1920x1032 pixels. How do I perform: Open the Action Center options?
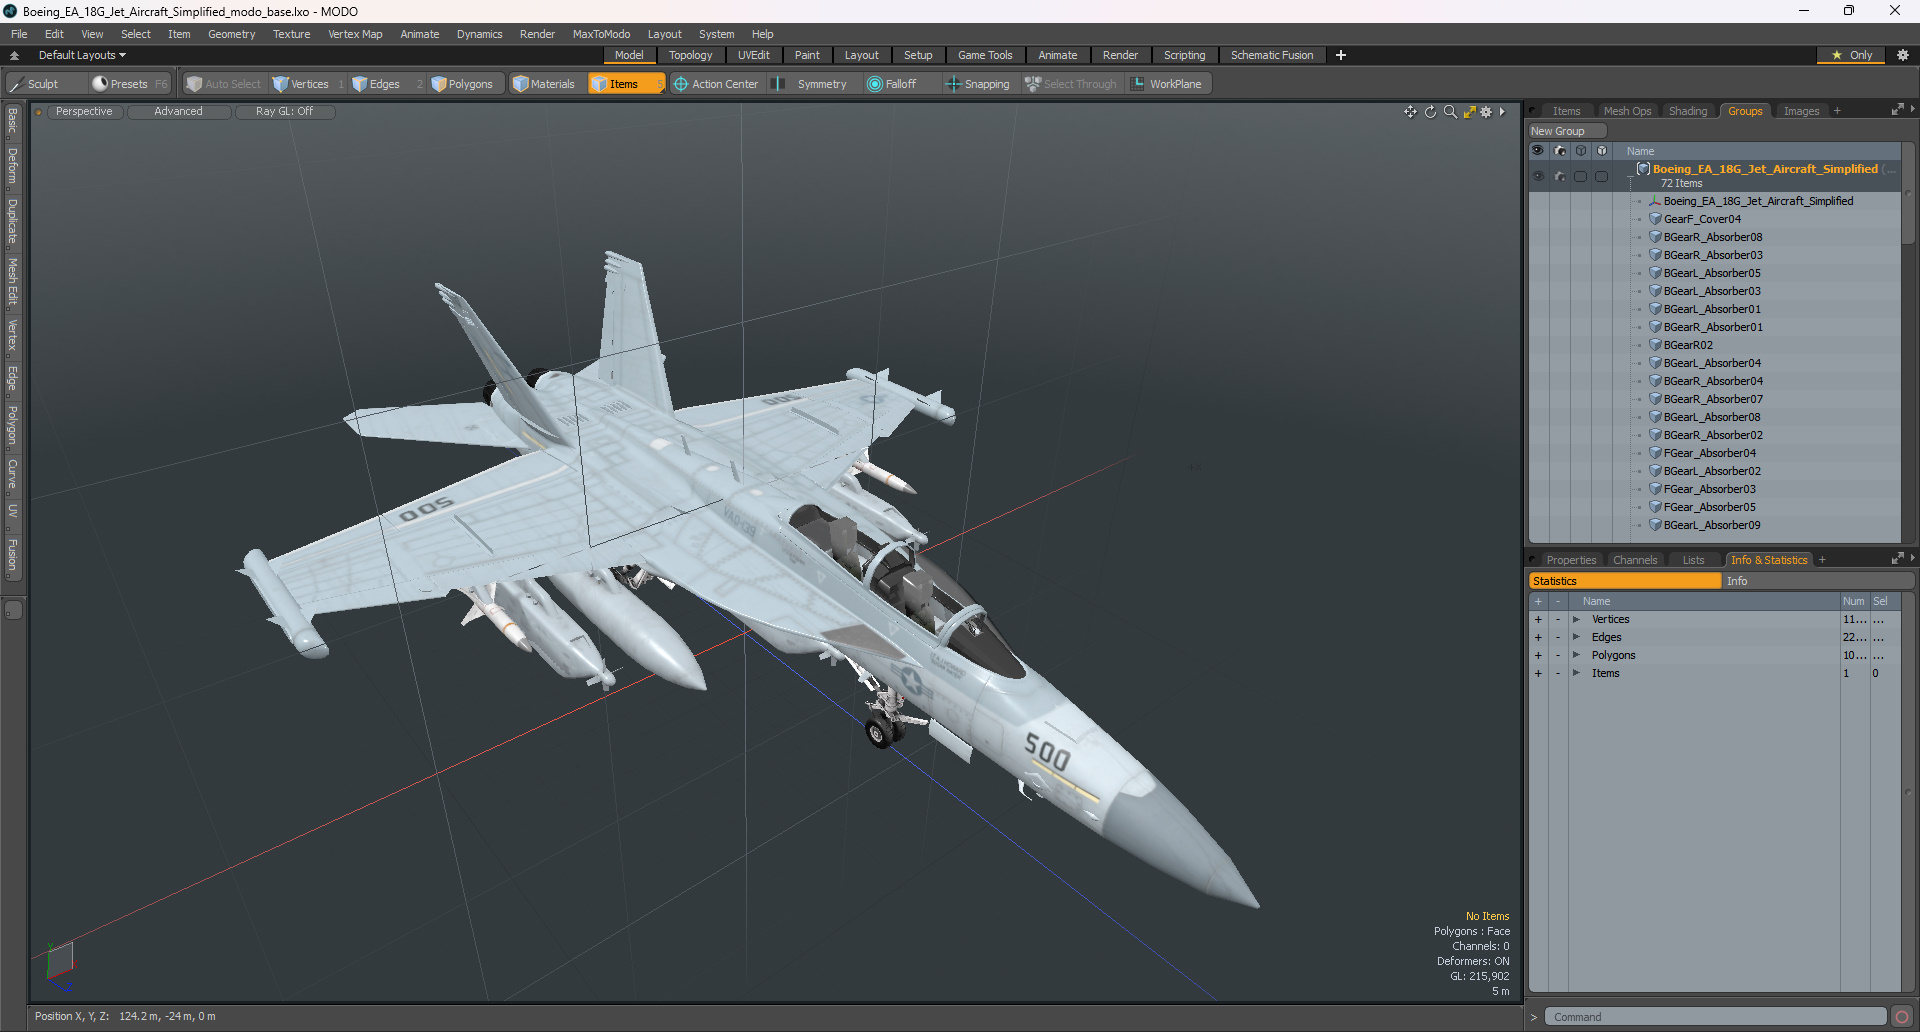[716, 84]
